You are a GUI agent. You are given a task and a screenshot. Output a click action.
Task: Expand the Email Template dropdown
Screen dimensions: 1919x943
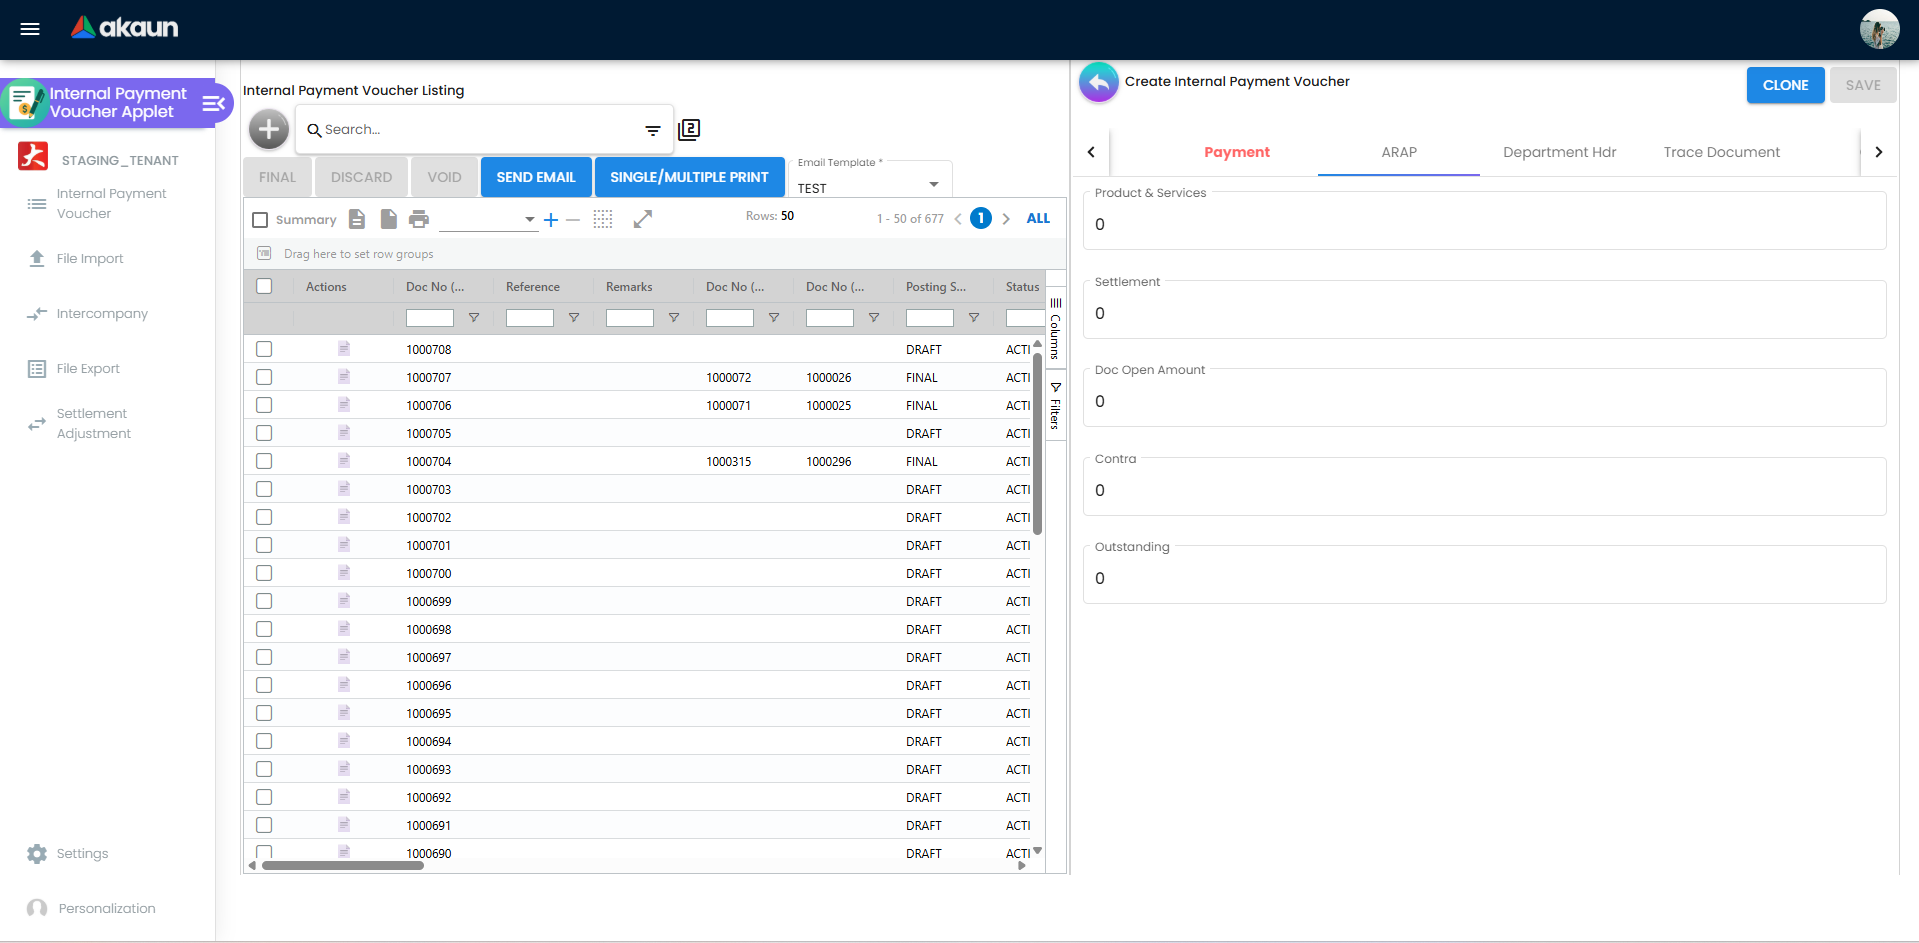[933, 185]
